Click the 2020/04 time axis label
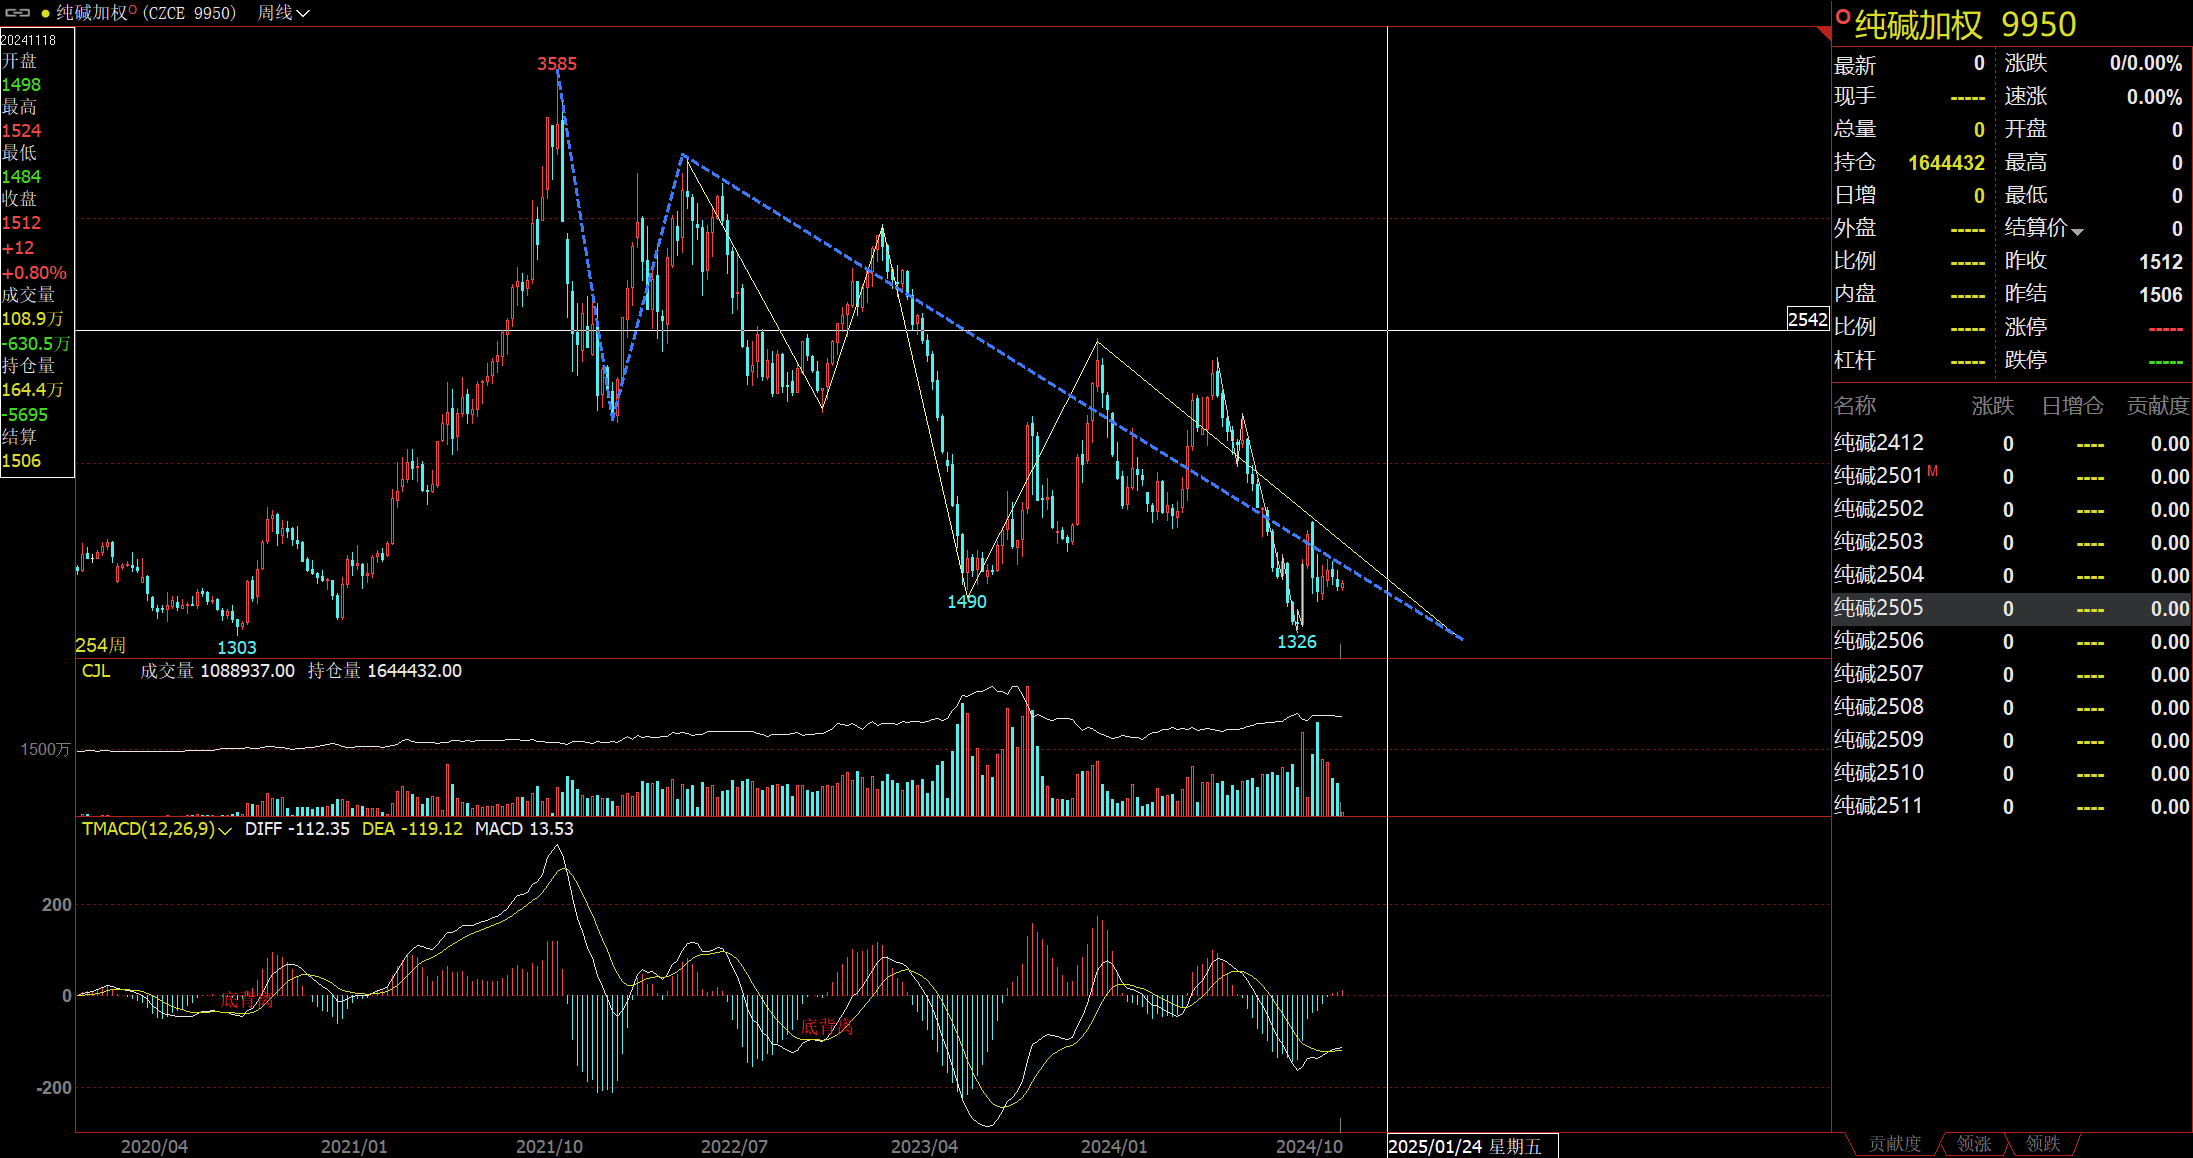This screenshot has width=2193, height=1158. pos(154,1147)
